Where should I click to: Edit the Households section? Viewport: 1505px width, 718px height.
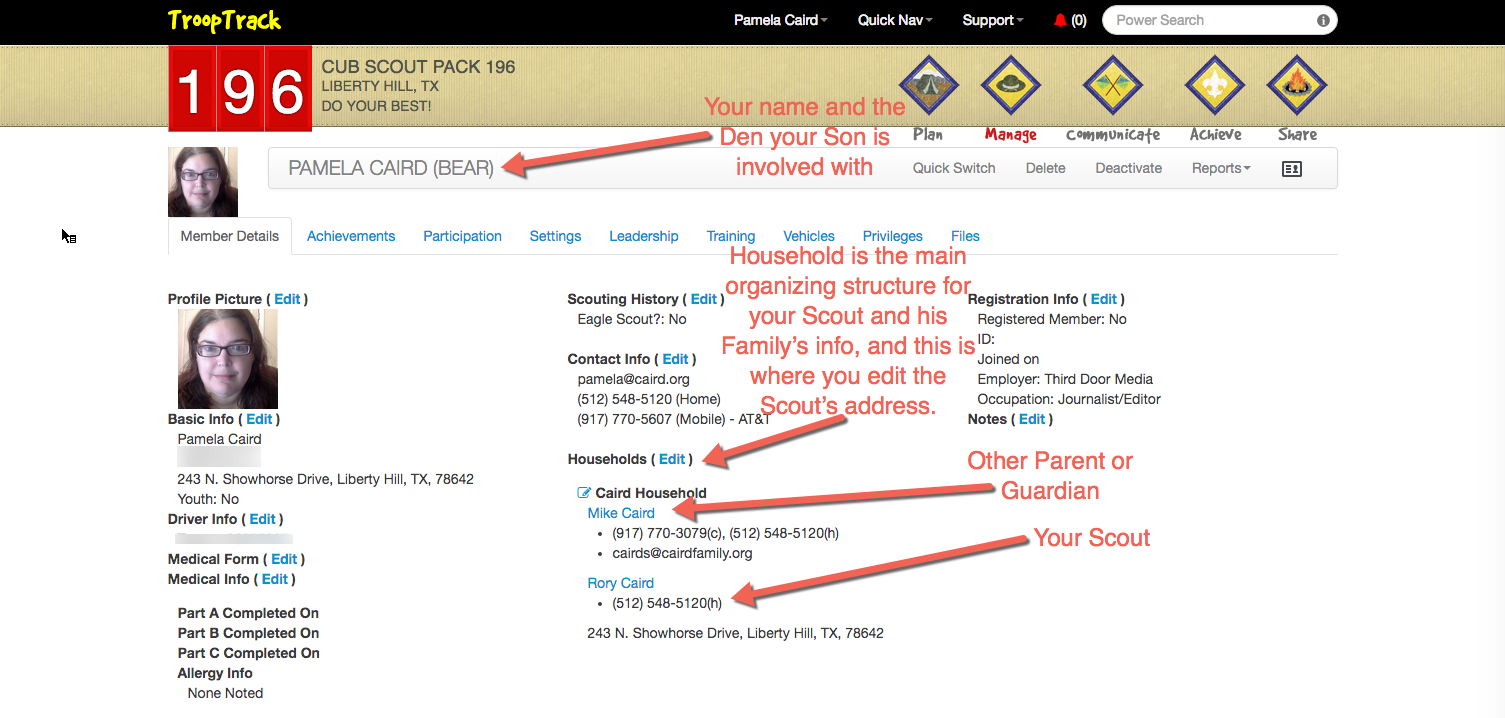click(672, 459)
